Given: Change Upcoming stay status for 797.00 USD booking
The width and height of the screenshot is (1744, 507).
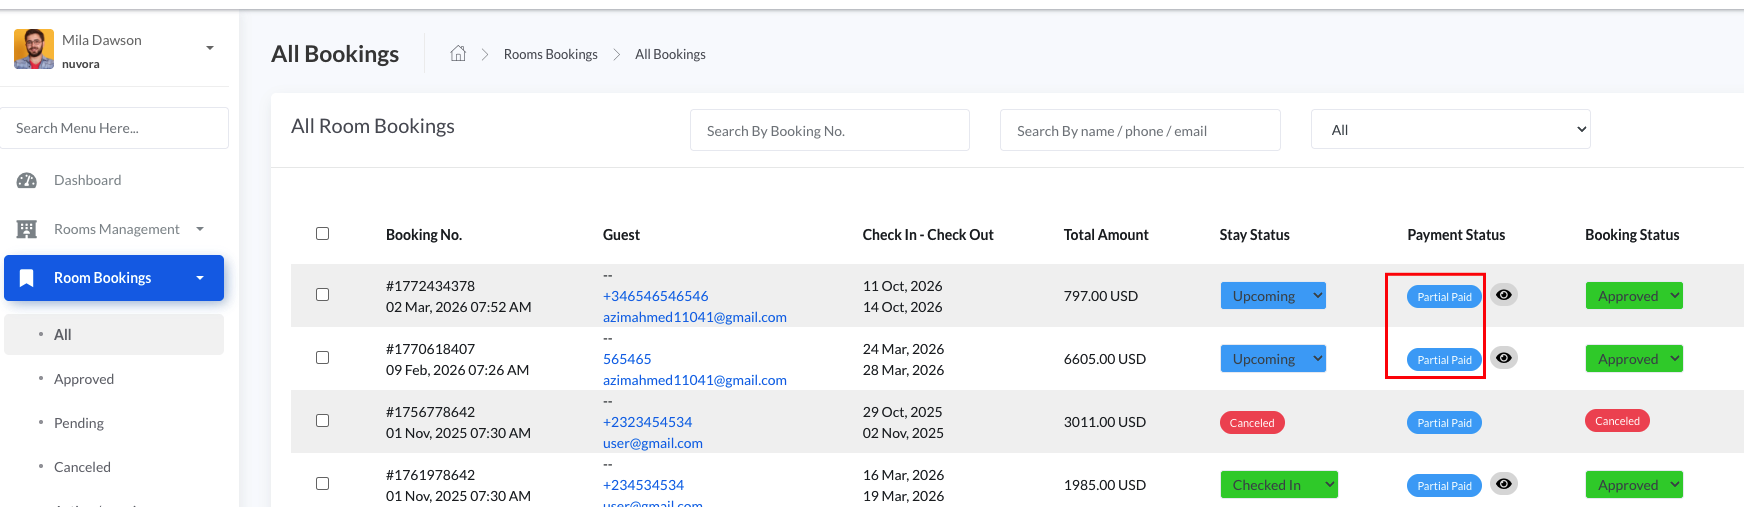Looking at the screenshot, I should (1273, 296).
